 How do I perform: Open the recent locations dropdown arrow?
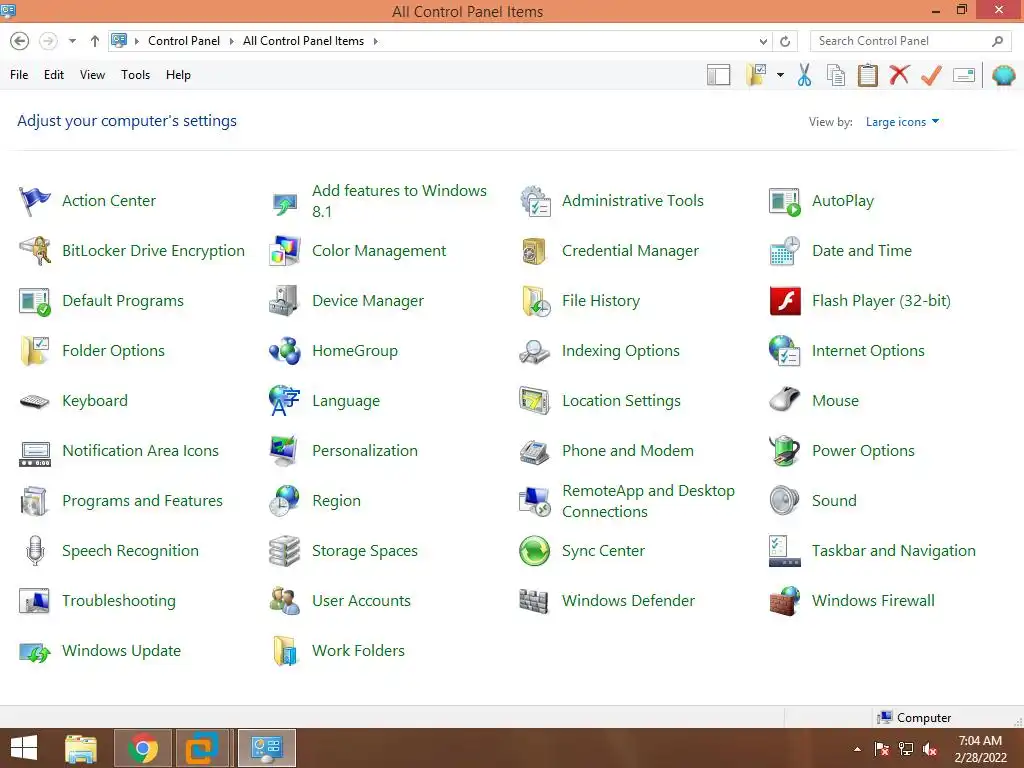pos(72,41)
